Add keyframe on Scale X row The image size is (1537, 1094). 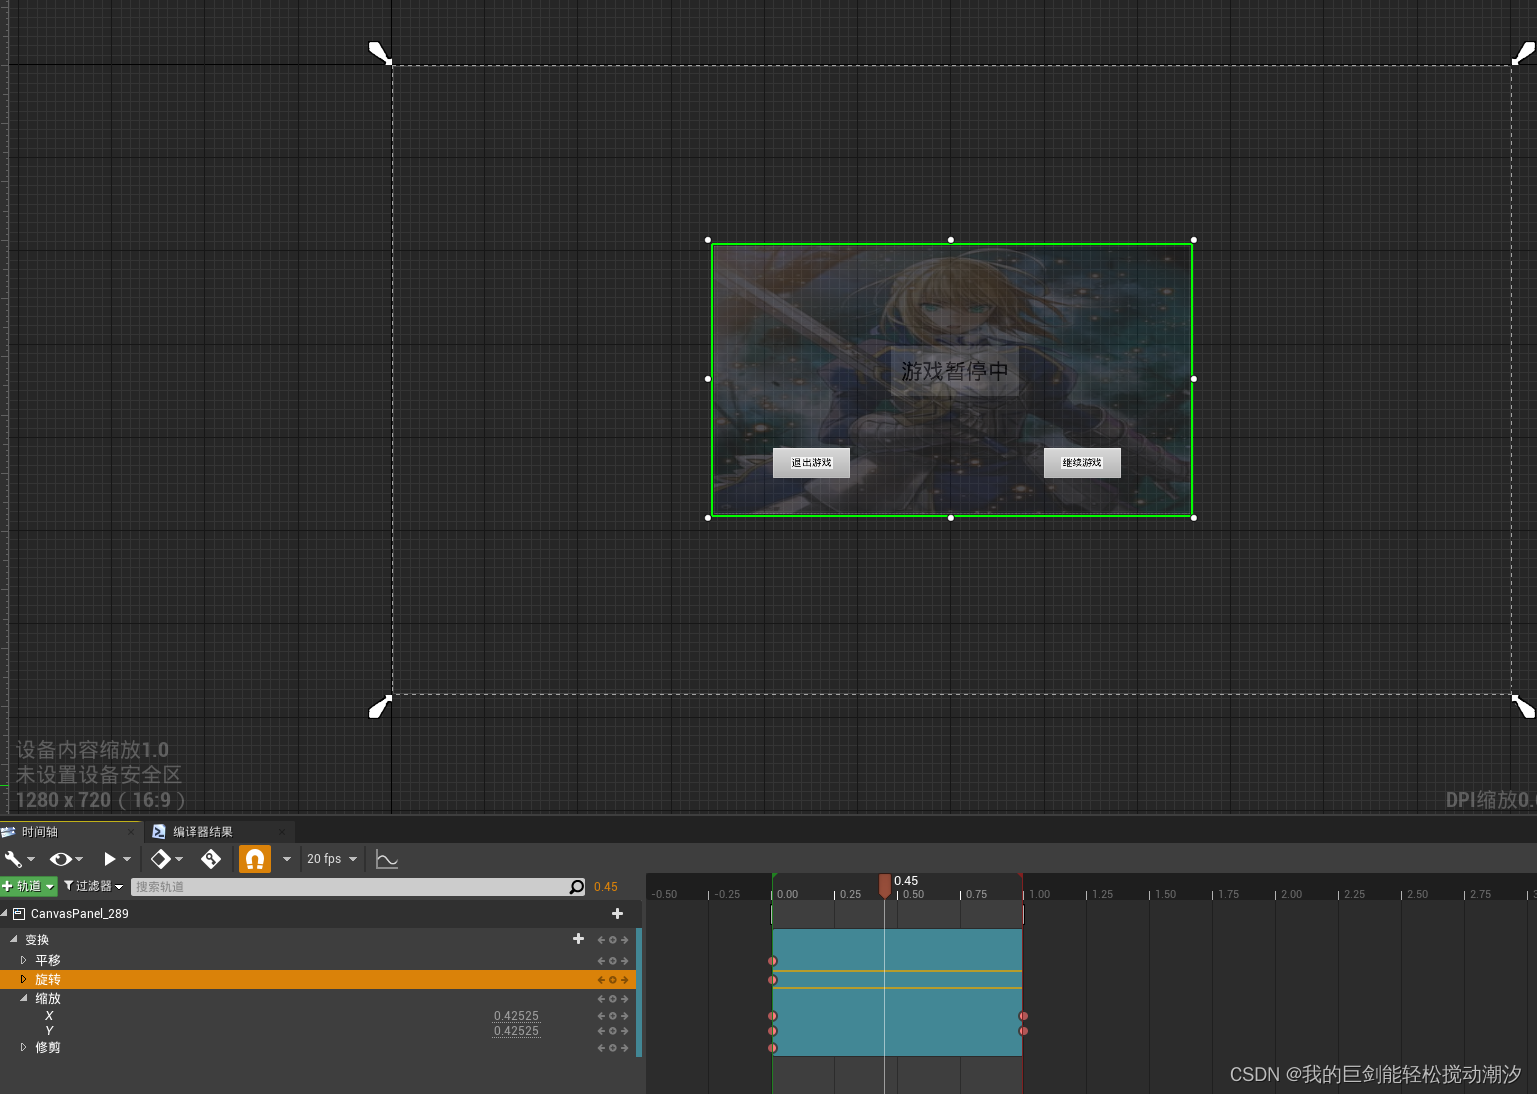click(613, 1016)
